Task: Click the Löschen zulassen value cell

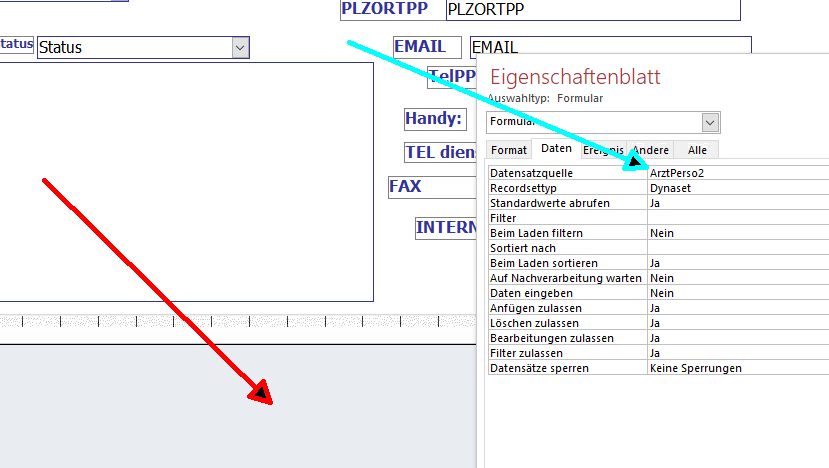Action: (x=738, y=323)
